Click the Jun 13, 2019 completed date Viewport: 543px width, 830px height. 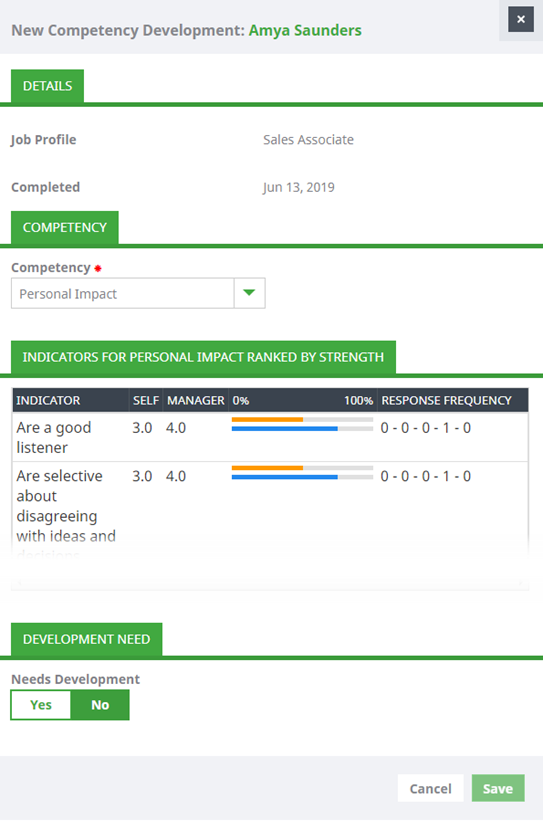[298, 187]
